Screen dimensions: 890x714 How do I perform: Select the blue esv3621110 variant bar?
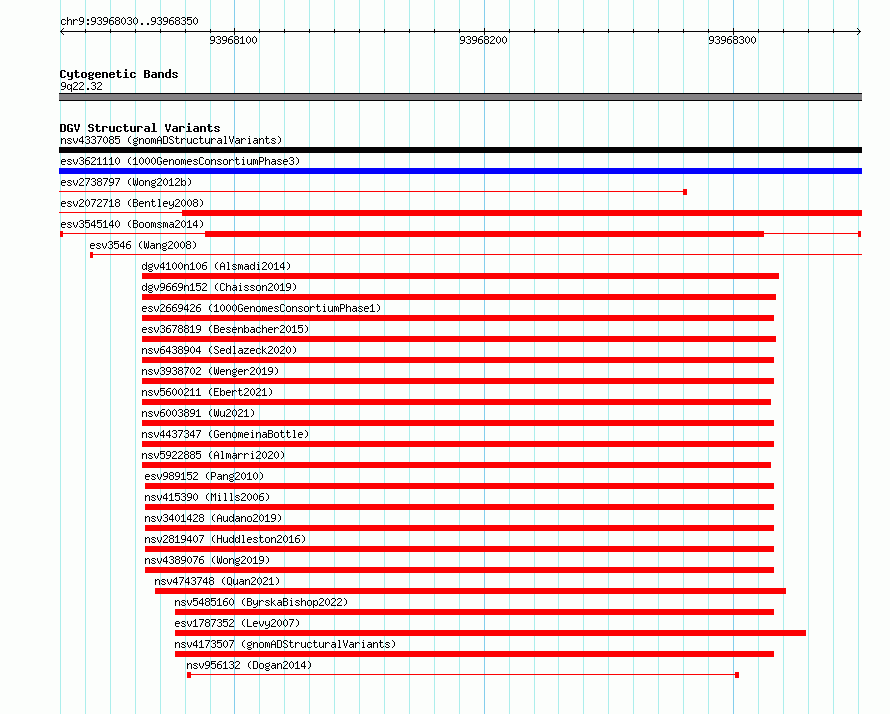click(460, 171)
